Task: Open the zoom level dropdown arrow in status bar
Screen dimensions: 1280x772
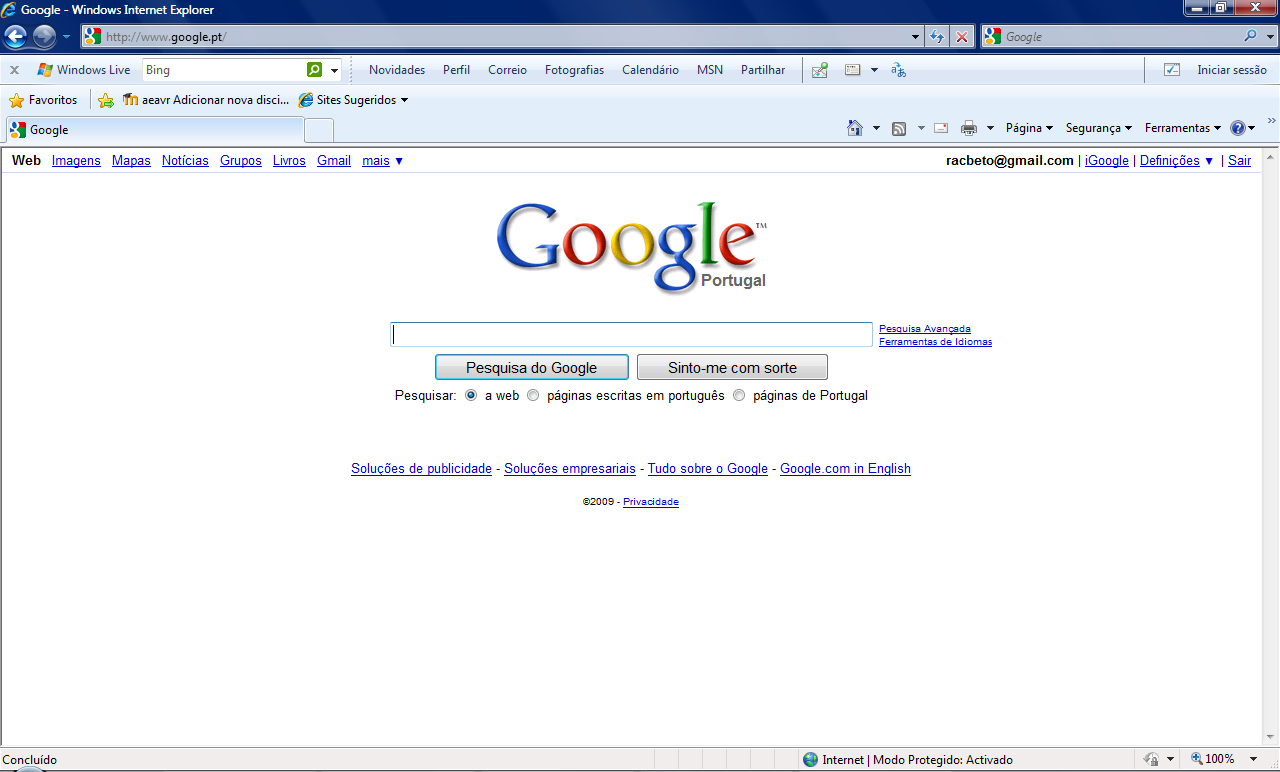Action: tap(1254, 760)
